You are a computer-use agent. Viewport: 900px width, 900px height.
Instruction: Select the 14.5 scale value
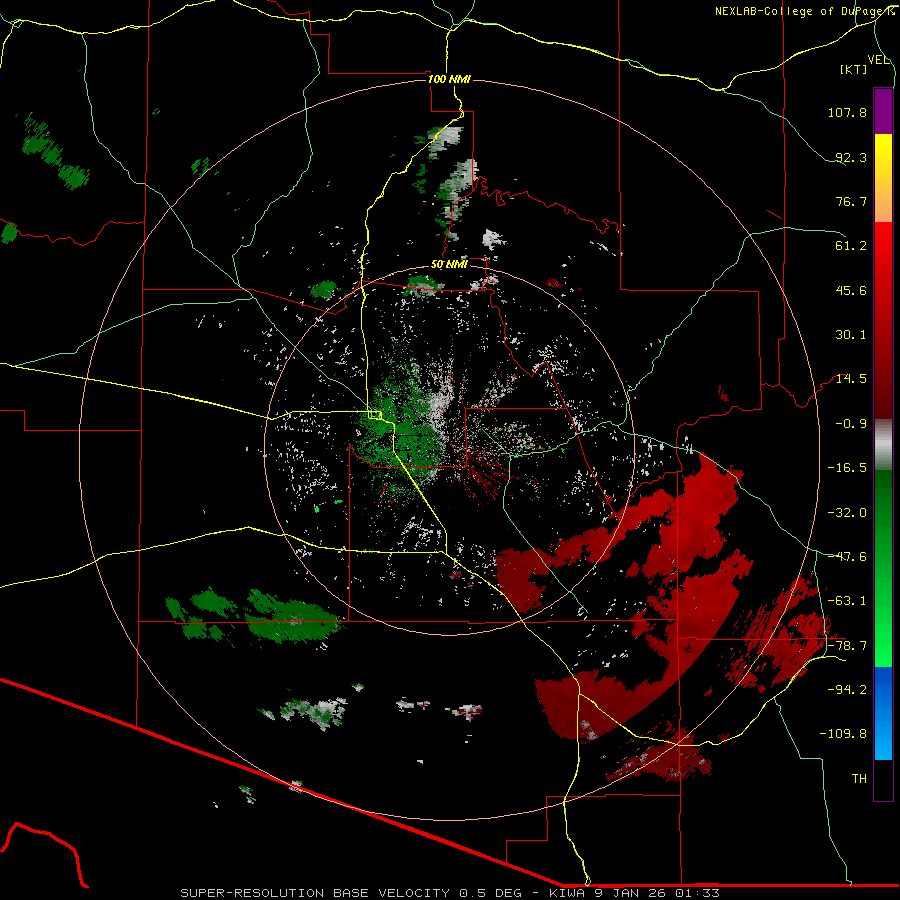[x=851, y=379]
